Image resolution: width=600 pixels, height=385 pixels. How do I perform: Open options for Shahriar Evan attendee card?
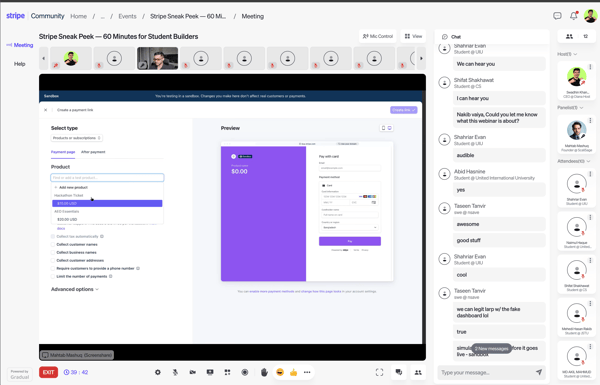tap(590, 174)
